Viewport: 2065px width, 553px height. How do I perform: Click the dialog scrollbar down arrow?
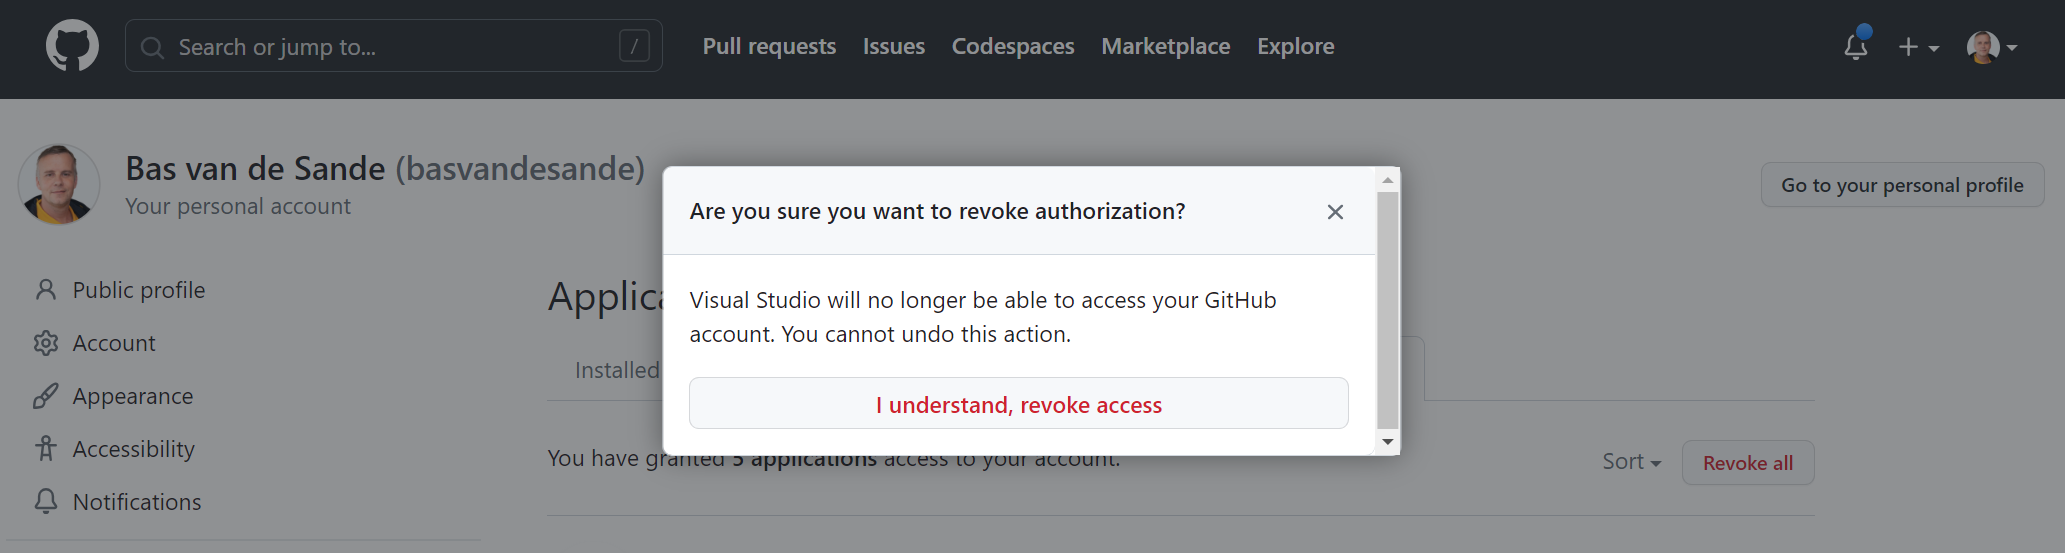[1387, 441]
